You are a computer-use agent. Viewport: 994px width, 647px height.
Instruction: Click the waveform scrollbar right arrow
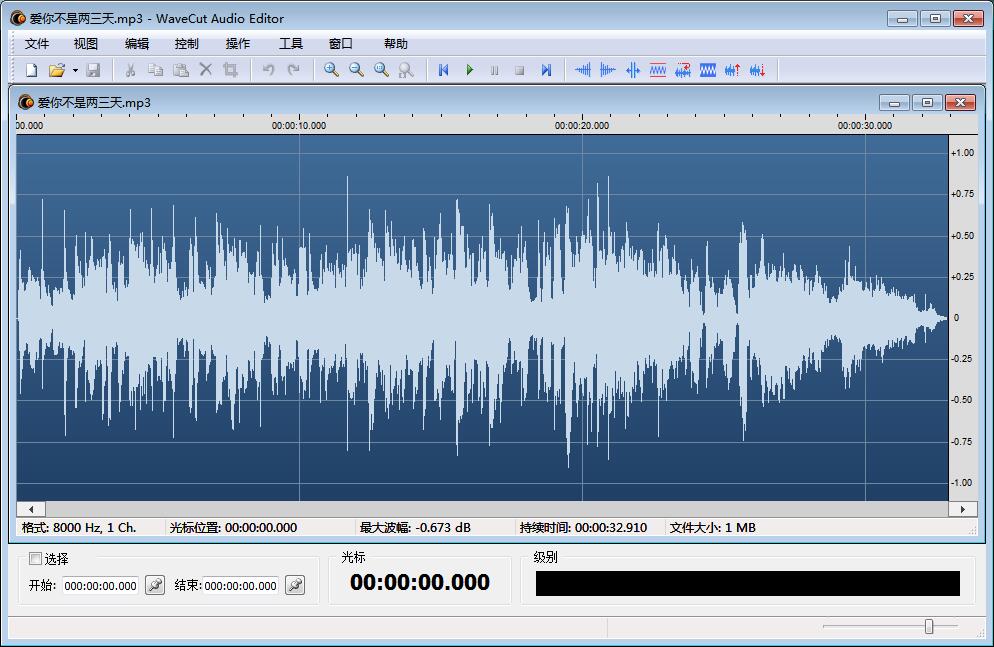(x=963, y=509)
